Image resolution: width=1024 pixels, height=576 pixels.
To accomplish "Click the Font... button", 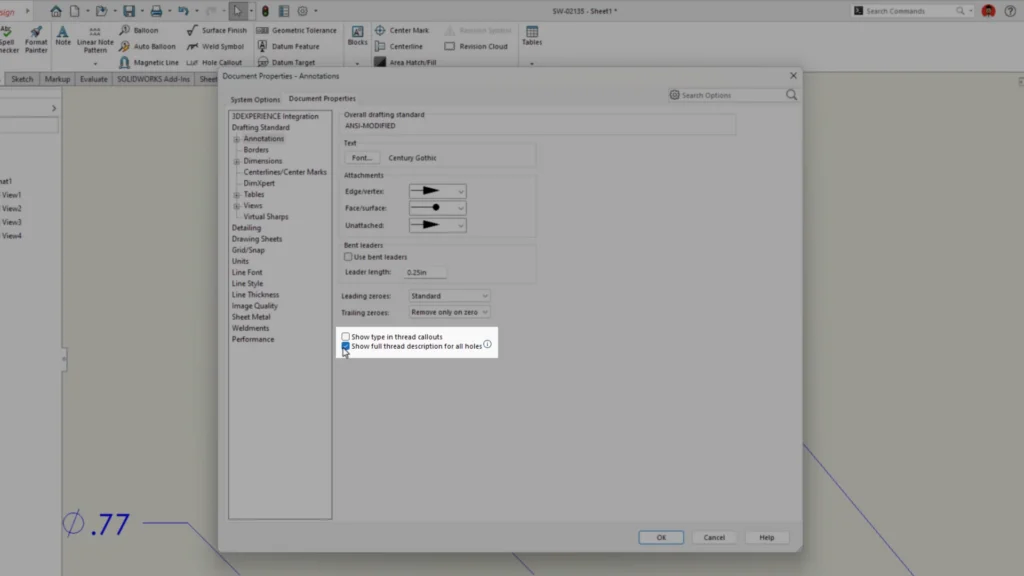I will [362, 158].
